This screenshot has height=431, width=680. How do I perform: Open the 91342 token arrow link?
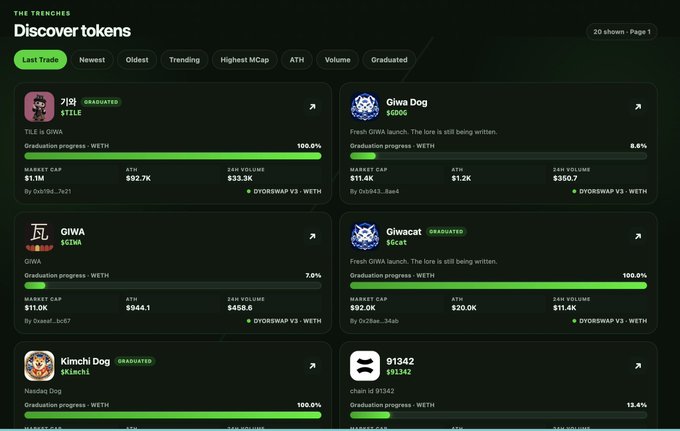click(x=638, y=366)
